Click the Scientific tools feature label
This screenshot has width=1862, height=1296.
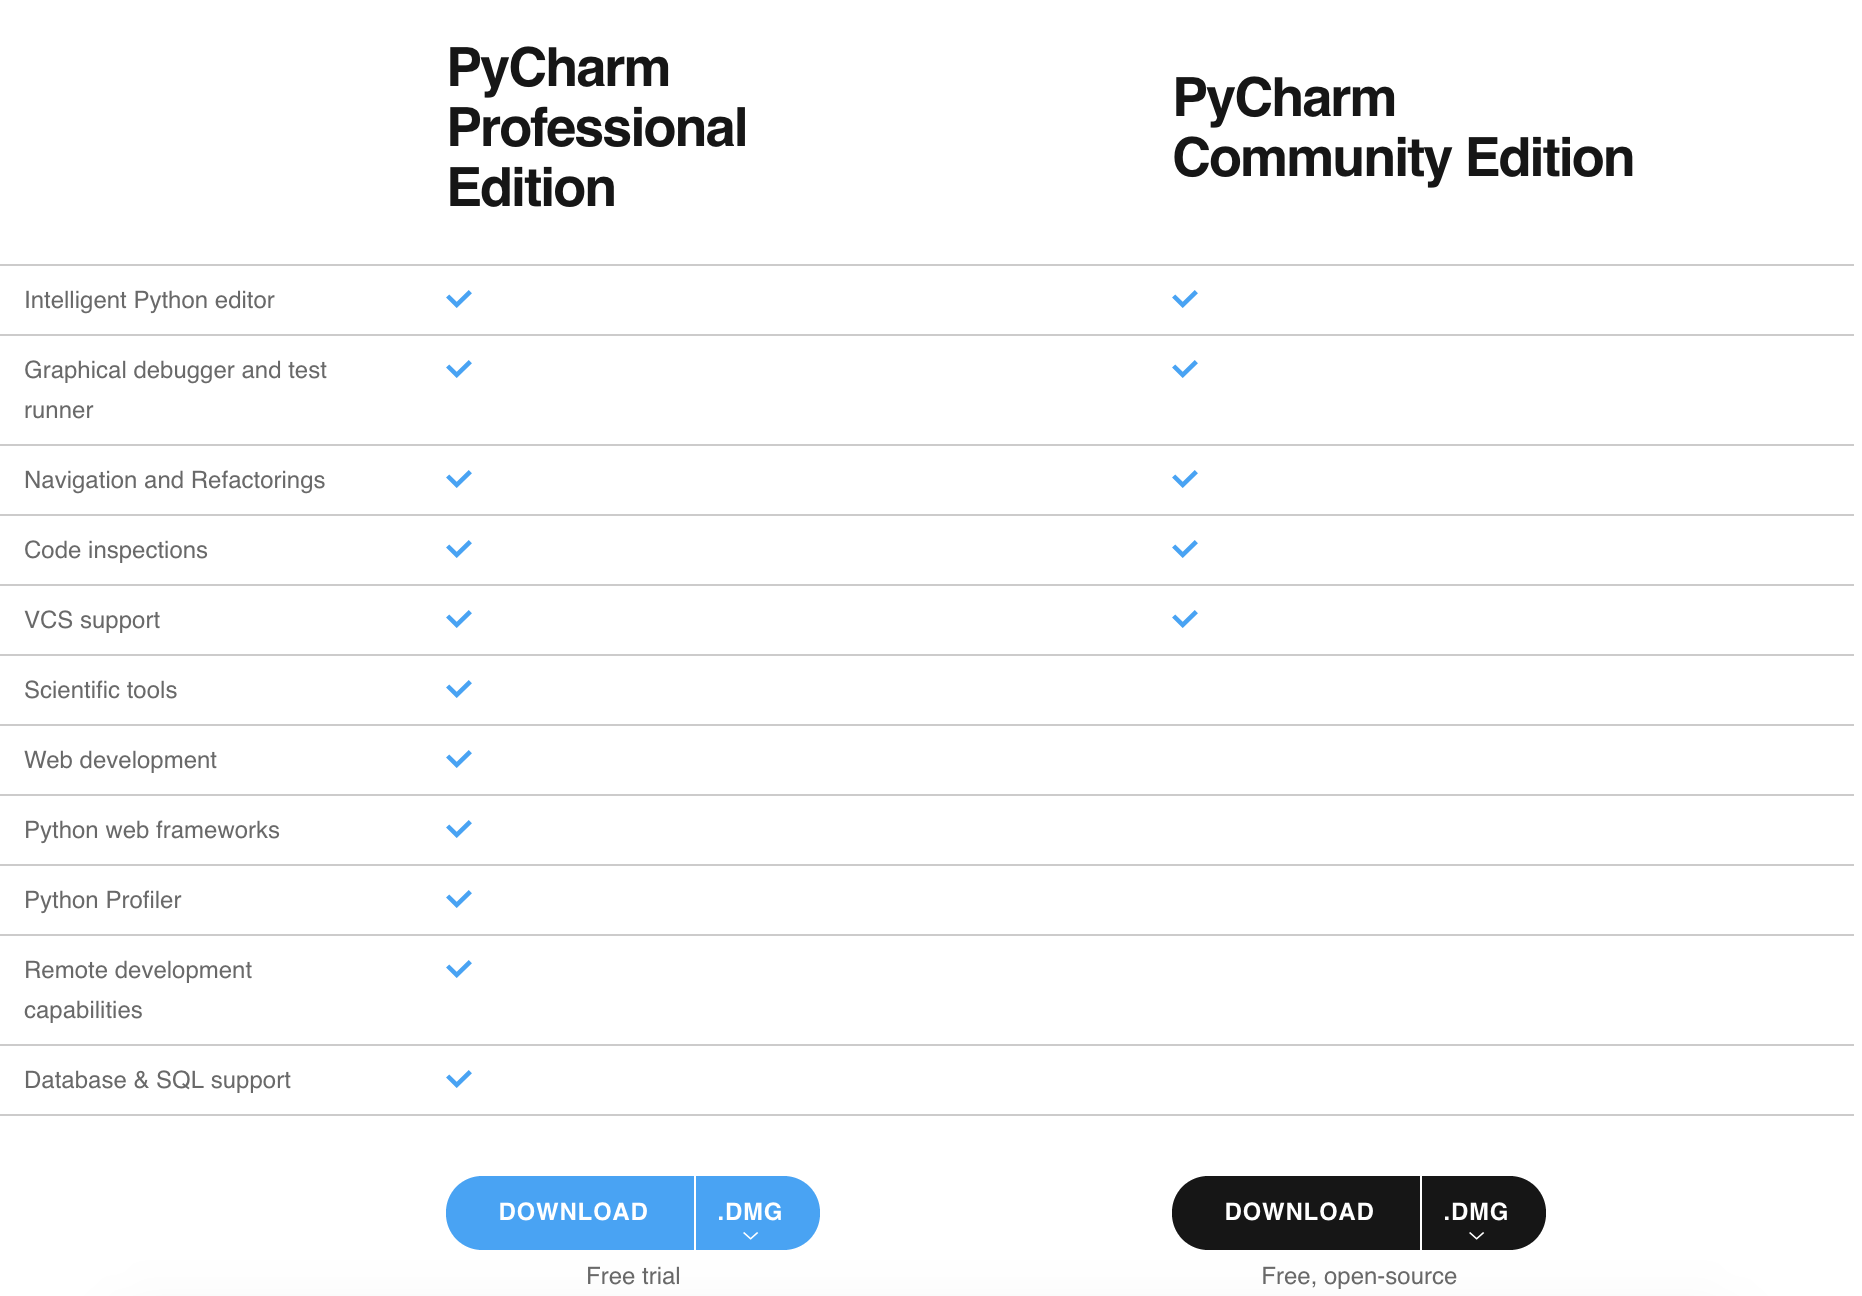pyautogui.click(x=101, y=690)
